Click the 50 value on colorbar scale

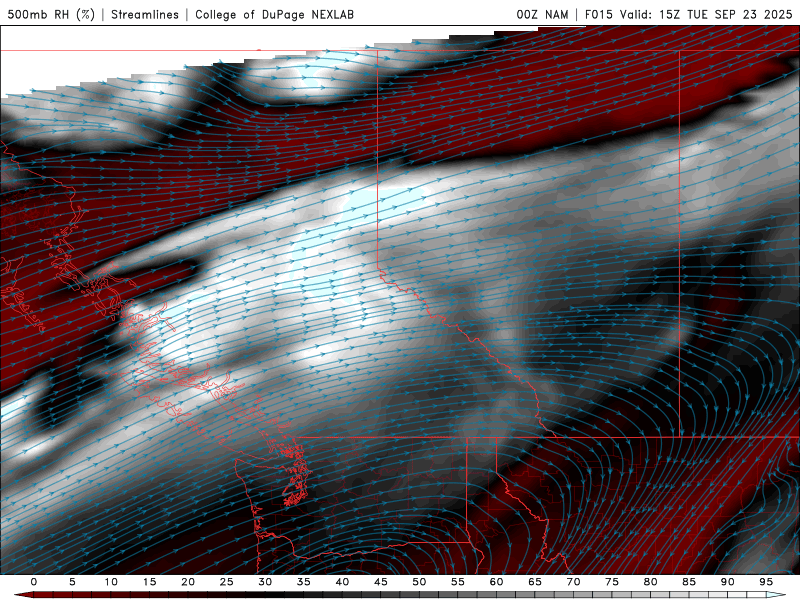tap(419, 582)
